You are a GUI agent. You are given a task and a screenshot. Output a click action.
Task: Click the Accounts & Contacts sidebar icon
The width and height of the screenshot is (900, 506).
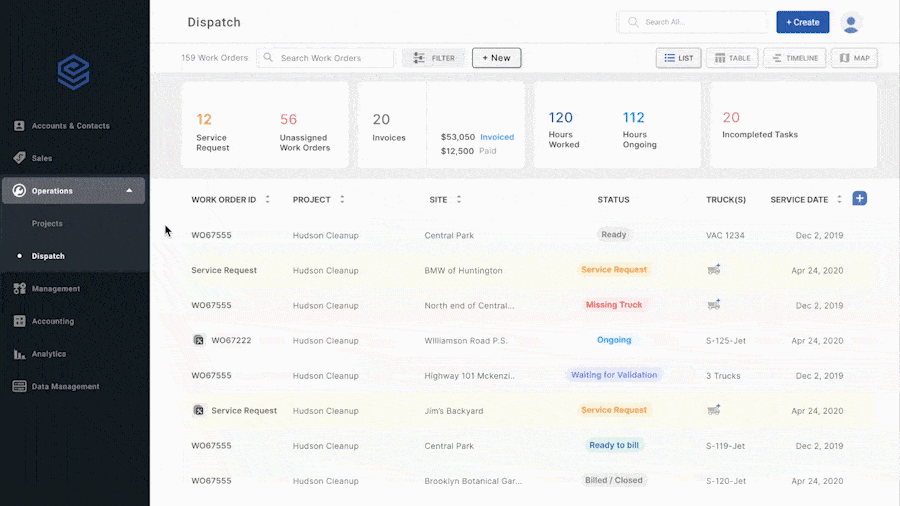(x=19, y=126)
